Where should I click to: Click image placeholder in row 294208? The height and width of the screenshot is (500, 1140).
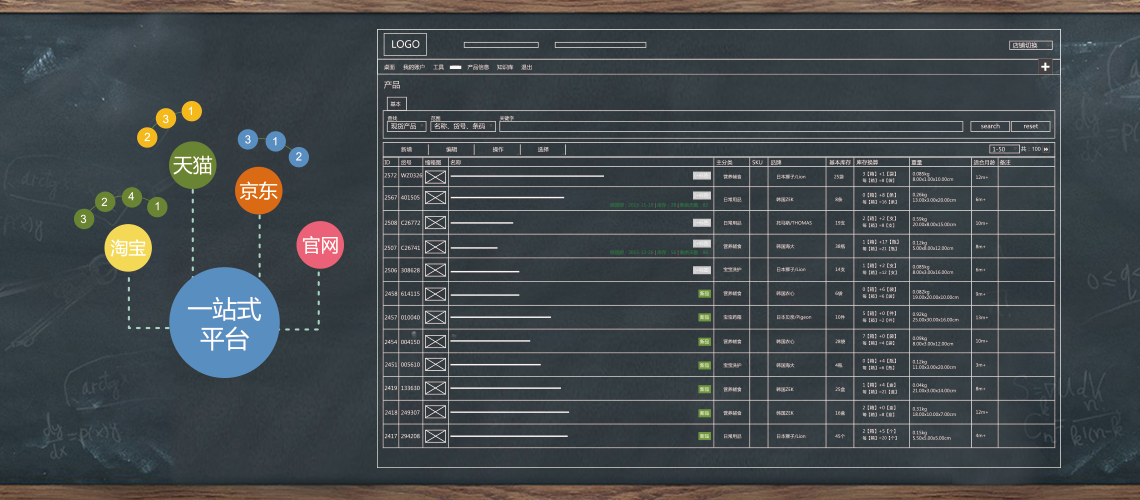(435, 436)
